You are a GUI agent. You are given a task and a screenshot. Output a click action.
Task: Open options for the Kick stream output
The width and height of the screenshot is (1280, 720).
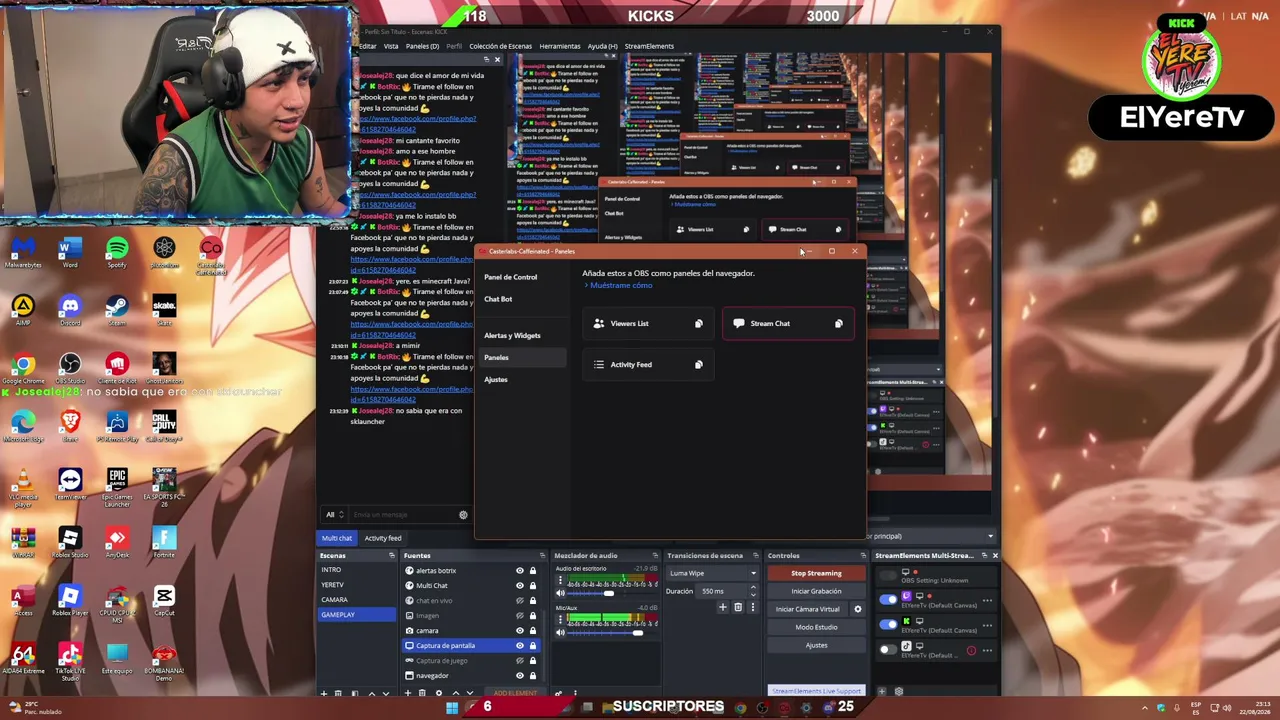[x=987, y=626]
